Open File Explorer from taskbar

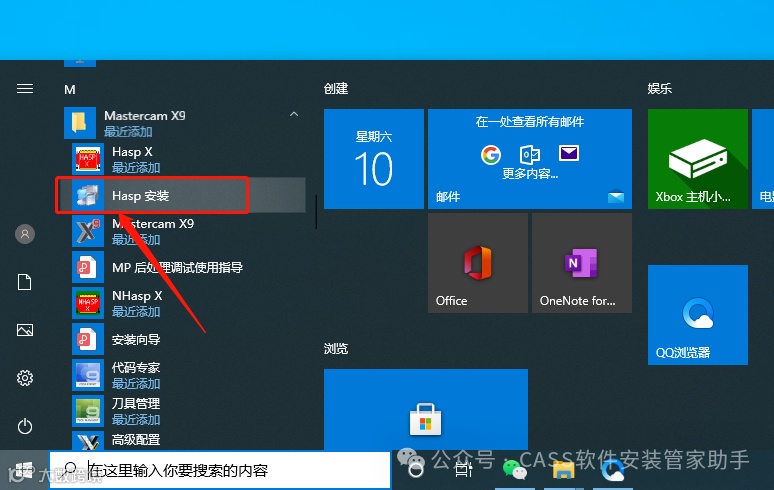pyautogui.click(x=563, y=471)
